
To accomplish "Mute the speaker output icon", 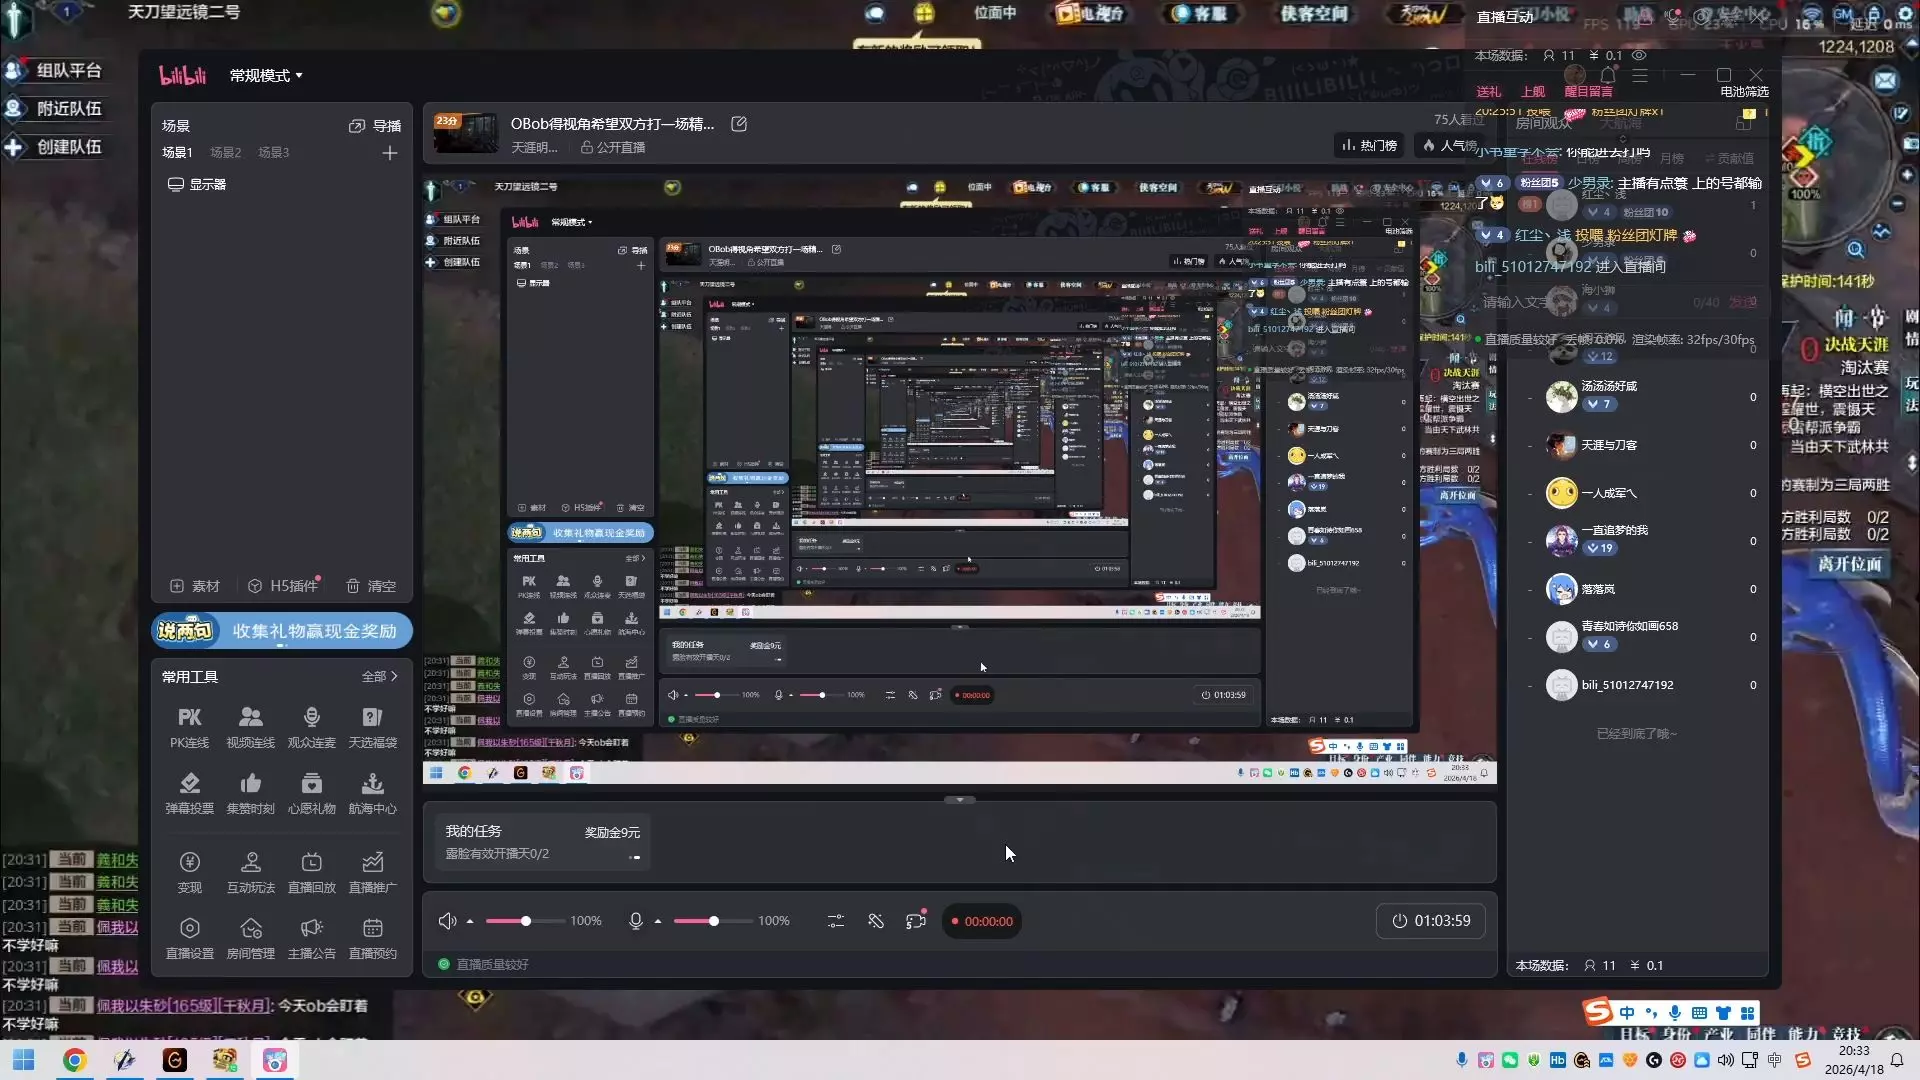I will point(447,921).
